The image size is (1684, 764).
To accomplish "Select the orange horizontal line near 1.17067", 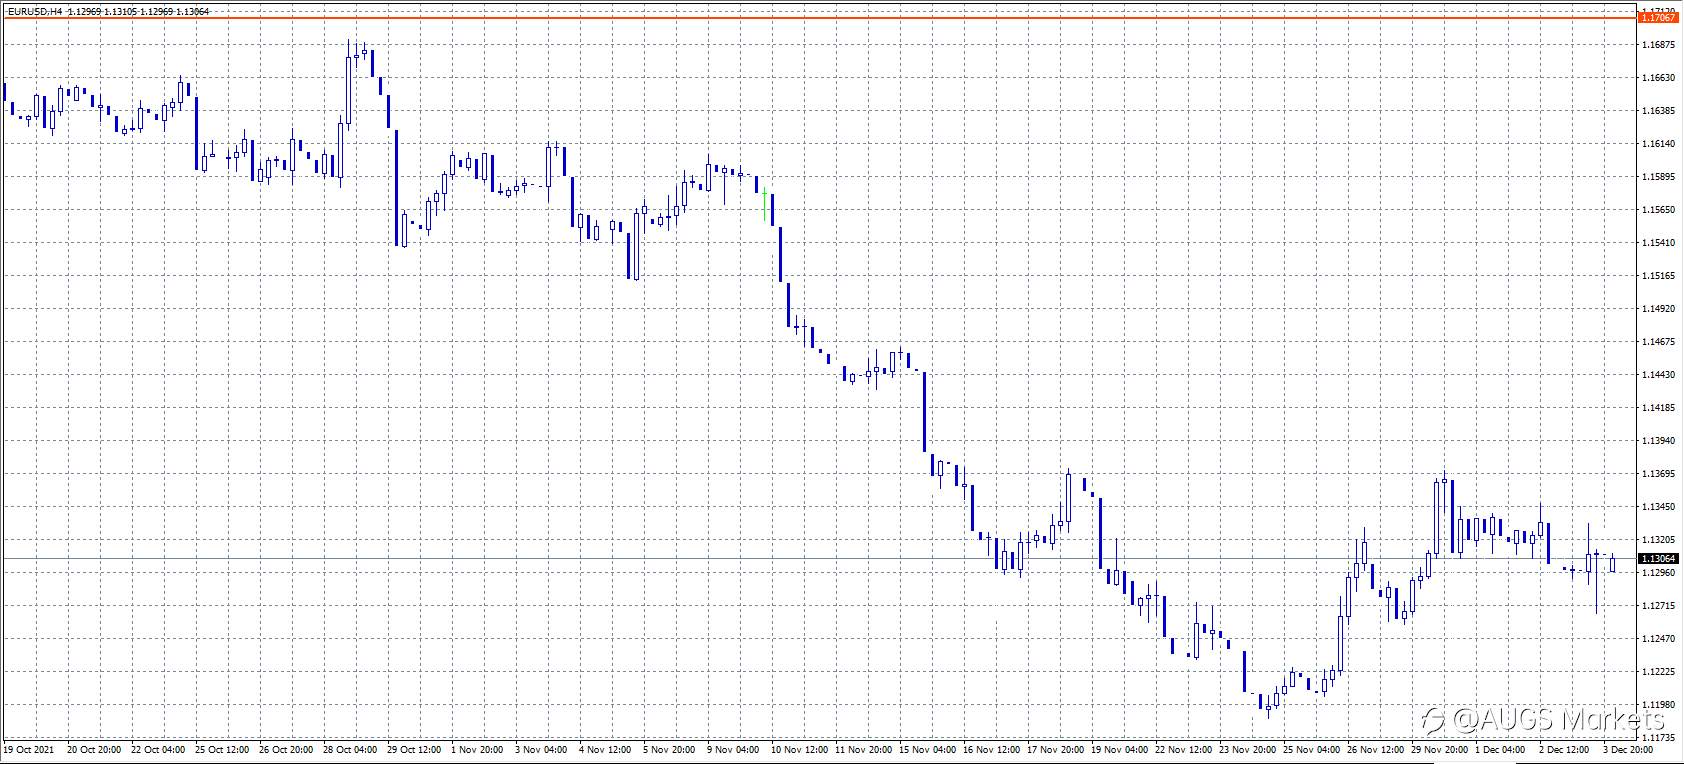I will point(818,18).
